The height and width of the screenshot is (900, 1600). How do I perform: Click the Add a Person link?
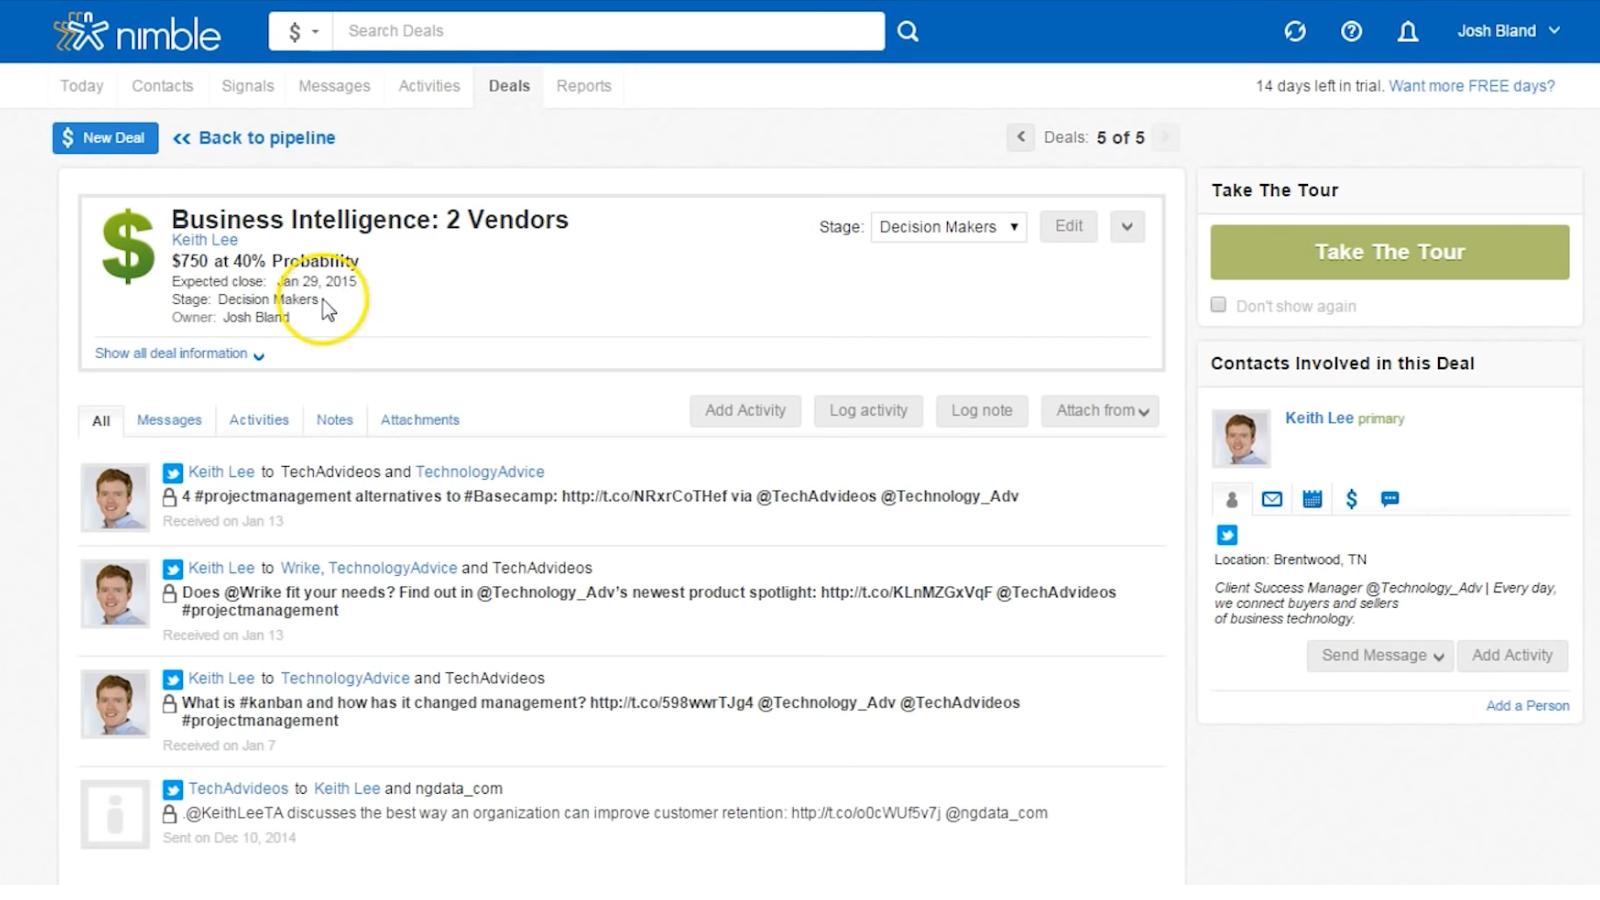coord(1527,706)
